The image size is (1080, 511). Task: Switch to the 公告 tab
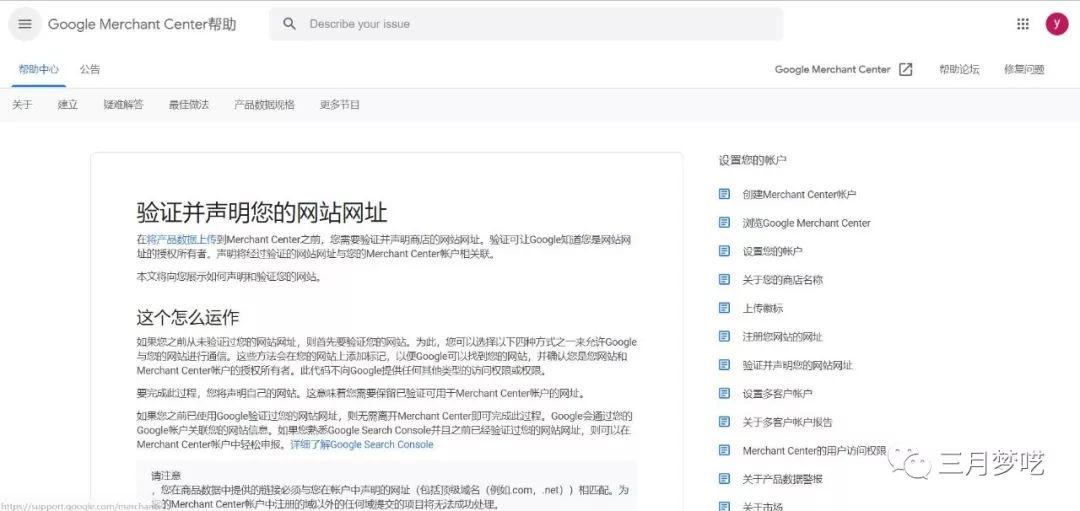pos(90,70)
